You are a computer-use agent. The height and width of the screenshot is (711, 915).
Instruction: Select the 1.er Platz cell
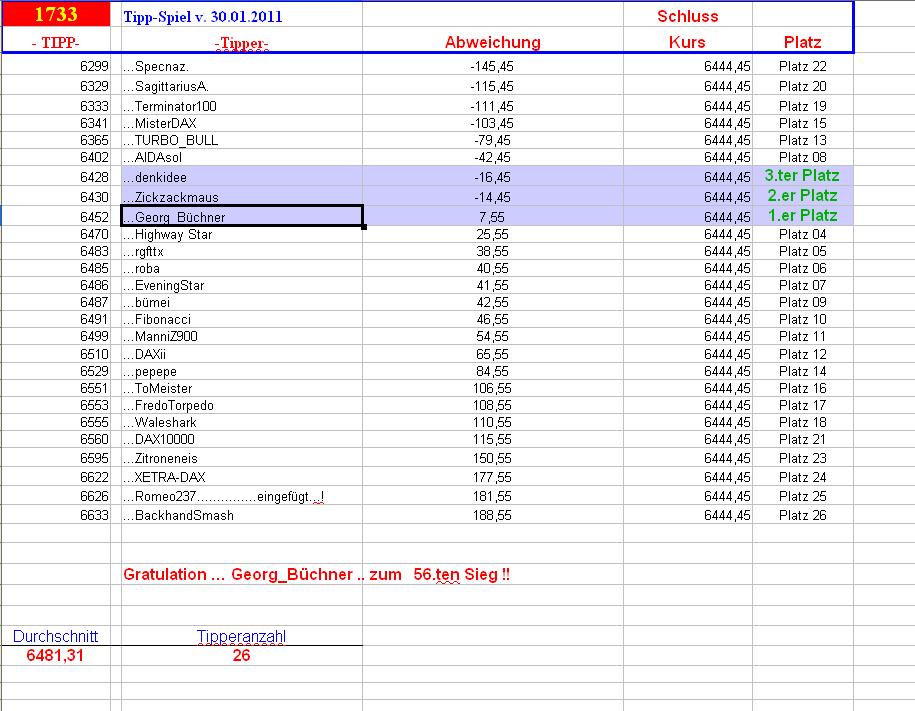pos(802,215)
